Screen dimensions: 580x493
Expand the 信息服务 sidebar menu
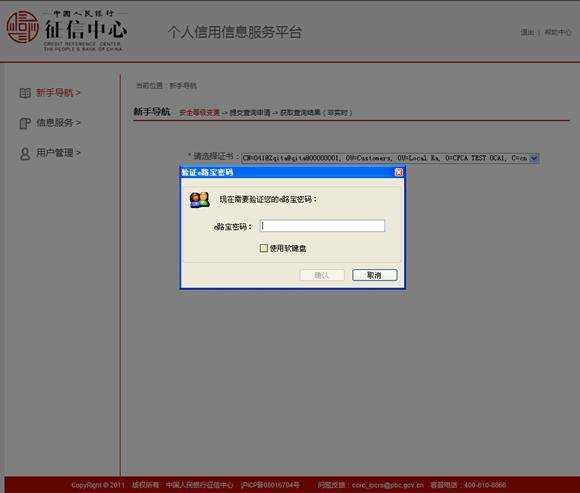click(x=58, y=123)
